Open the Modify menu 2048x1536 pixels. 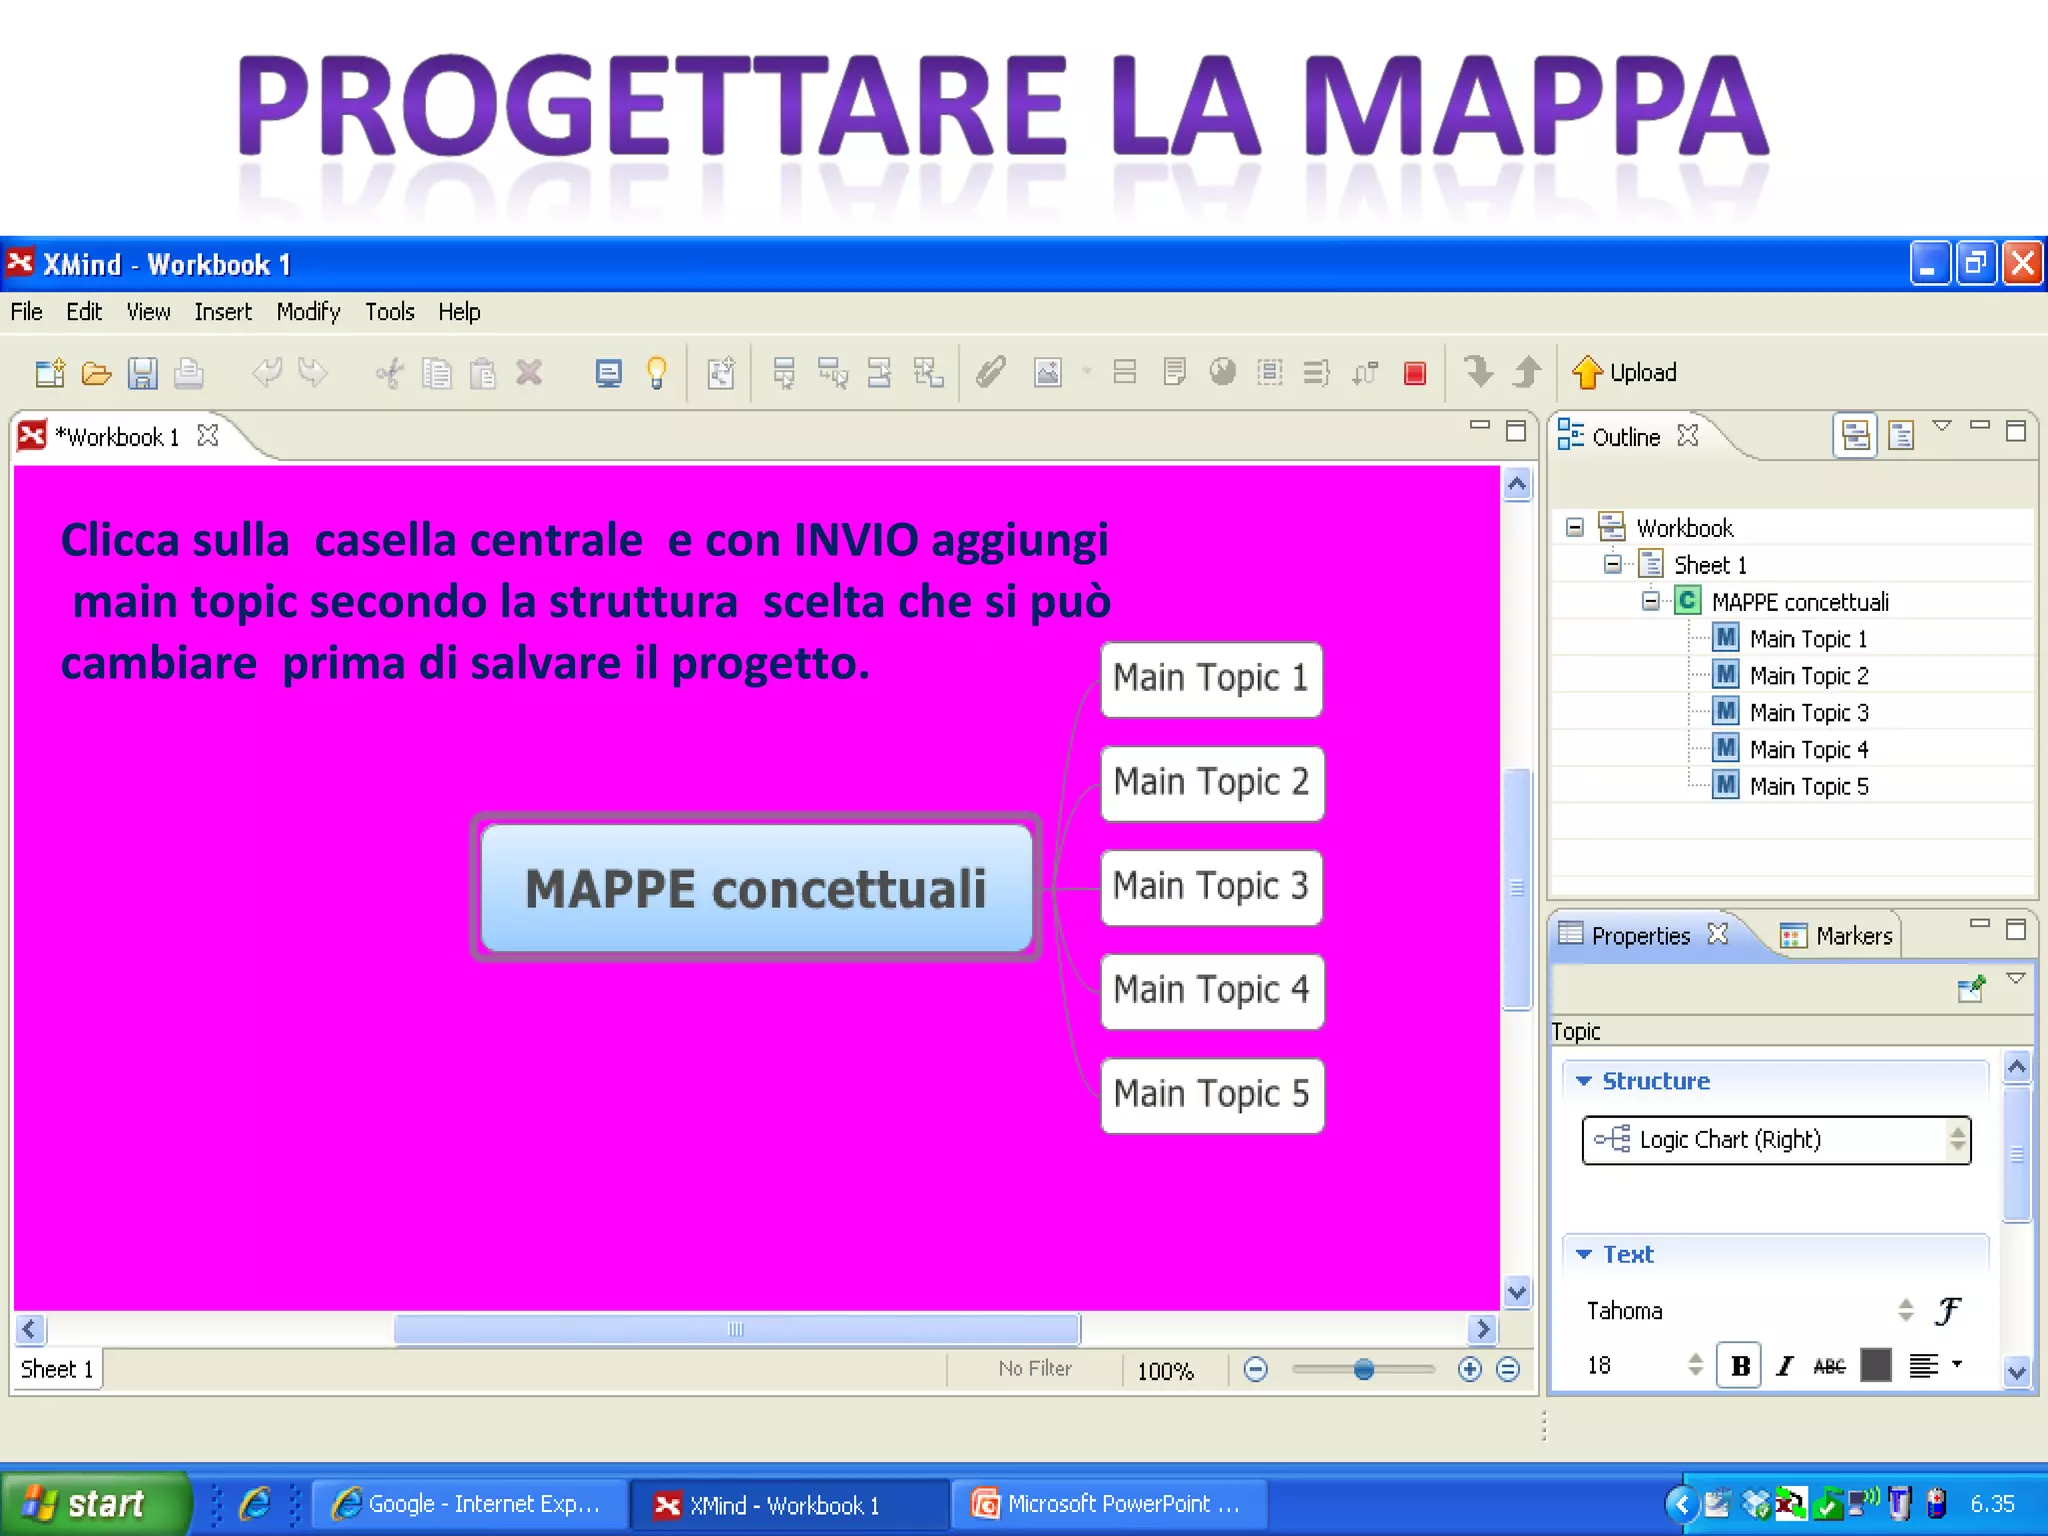tap(308, 312)
